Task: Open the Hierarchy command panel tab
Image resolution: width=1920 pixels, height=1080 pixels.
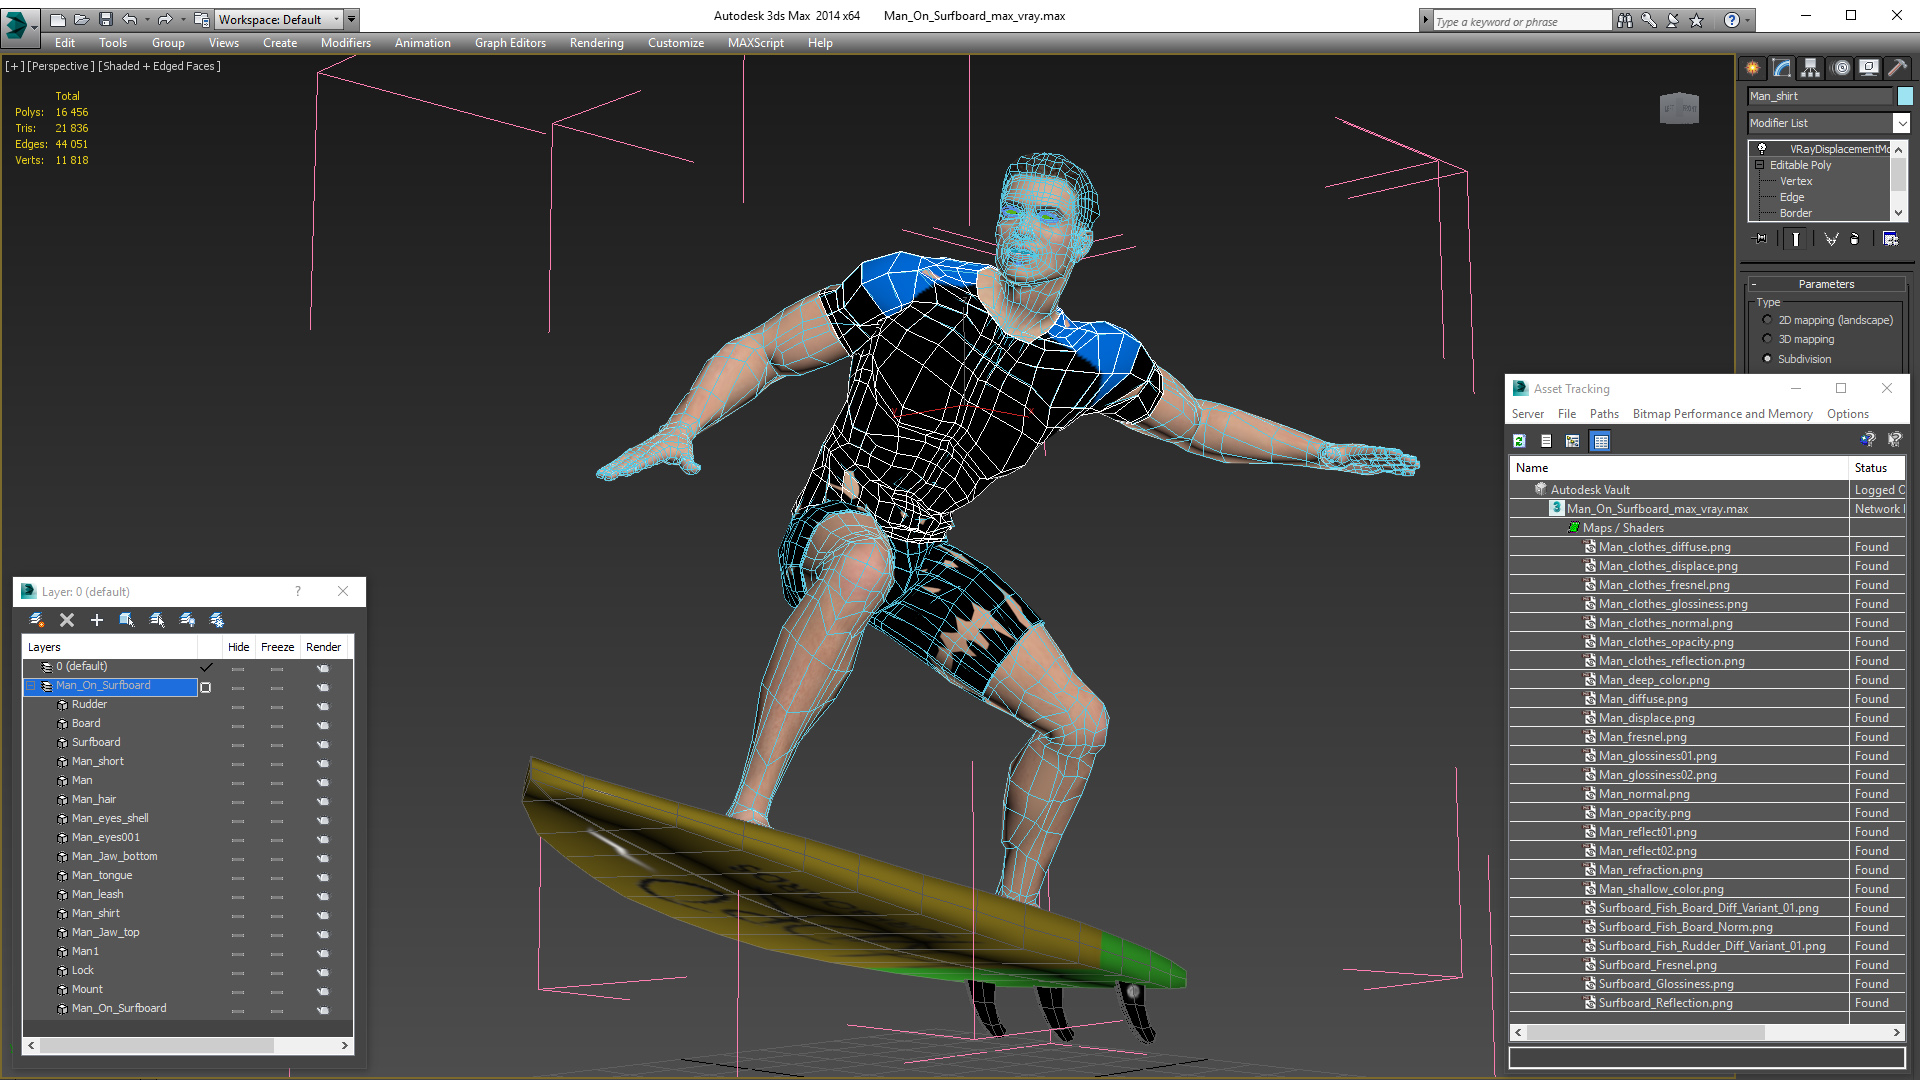Action: (1811, 68)
